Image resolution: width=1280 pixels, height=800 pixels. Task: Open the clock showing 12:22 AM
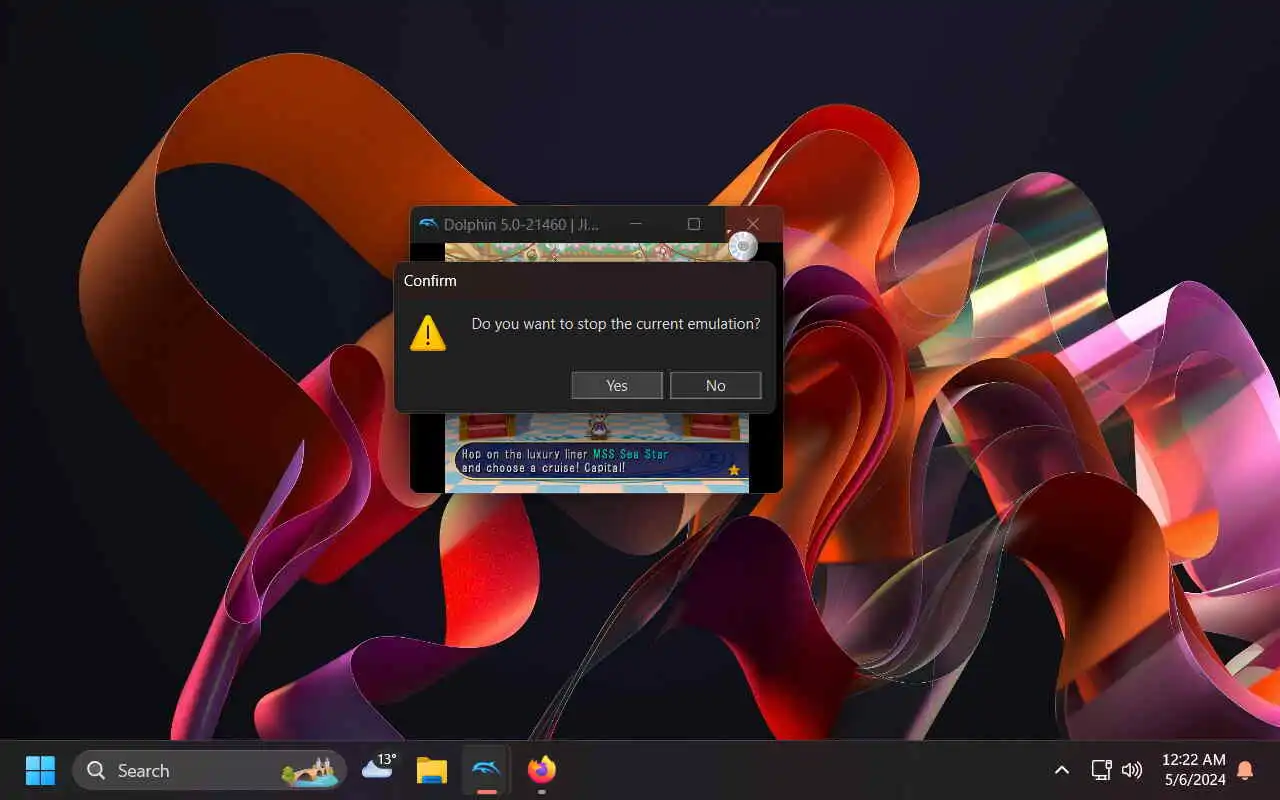coord(1194,770)
